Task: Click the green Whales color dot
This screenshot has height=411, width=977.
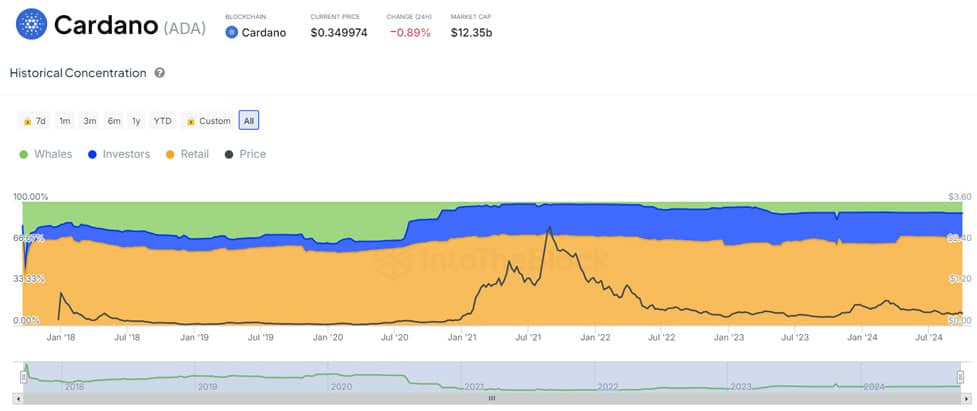Action: pyautogui.click(x=24, y=154)
